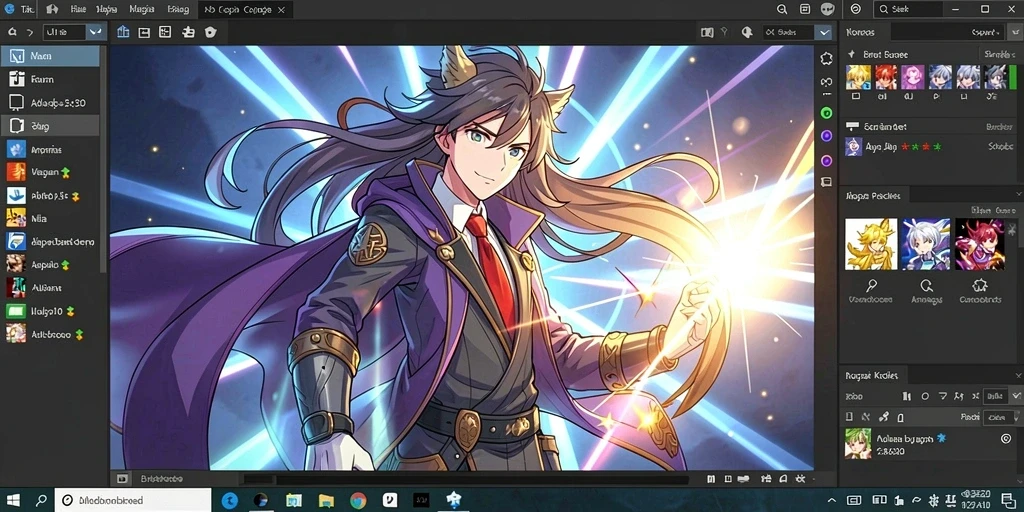The image size is (1024, 512).
Task: Click the Windows taskbar search box
Action: point(133,500)
